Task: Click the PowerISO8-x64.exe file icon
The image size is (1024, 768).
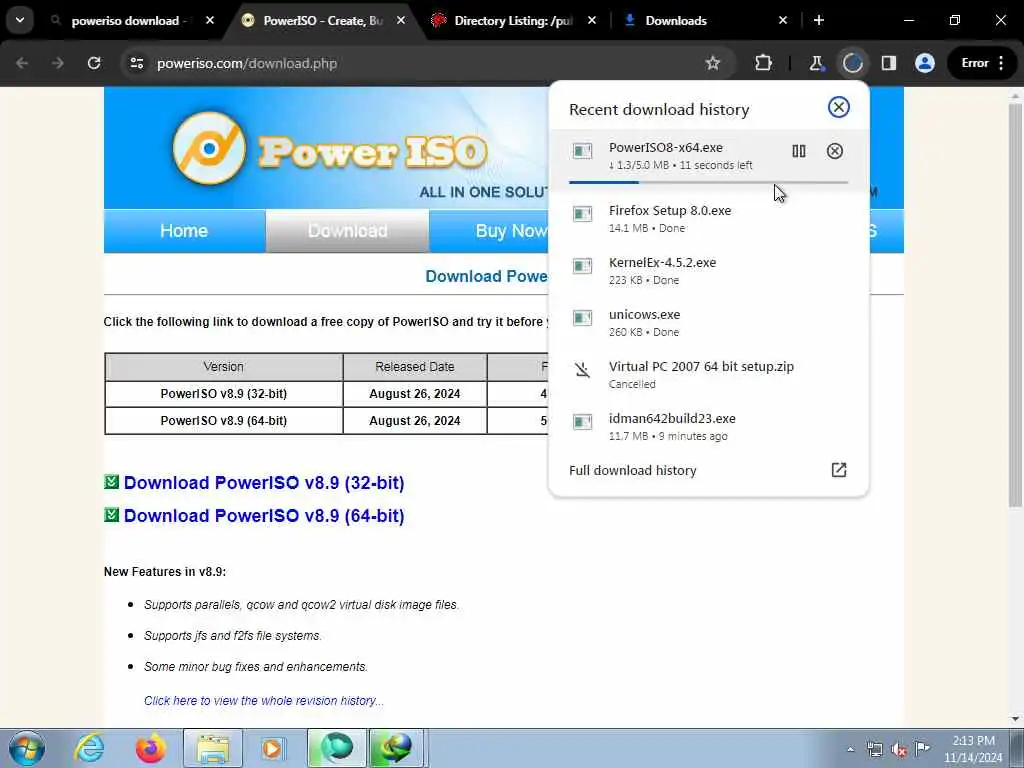Action: [x=582, y=151]
